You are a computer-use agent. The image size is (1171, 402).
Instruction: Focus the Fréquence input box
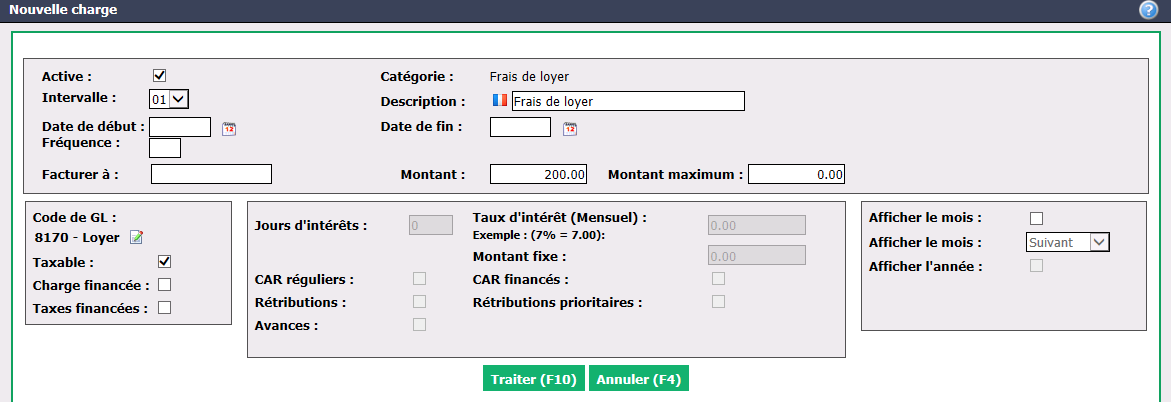click(165, 148)
